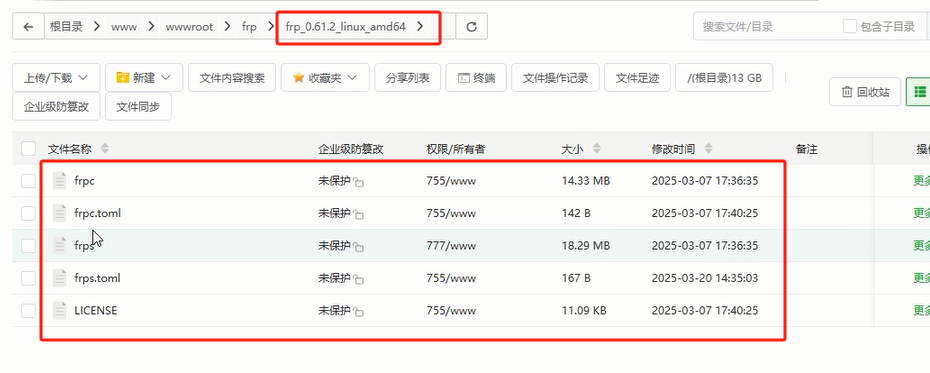The width and height of the screenshot is (930, 373).
Task: Open the 新建 dropdown menu
Action: tap(144, 78)
